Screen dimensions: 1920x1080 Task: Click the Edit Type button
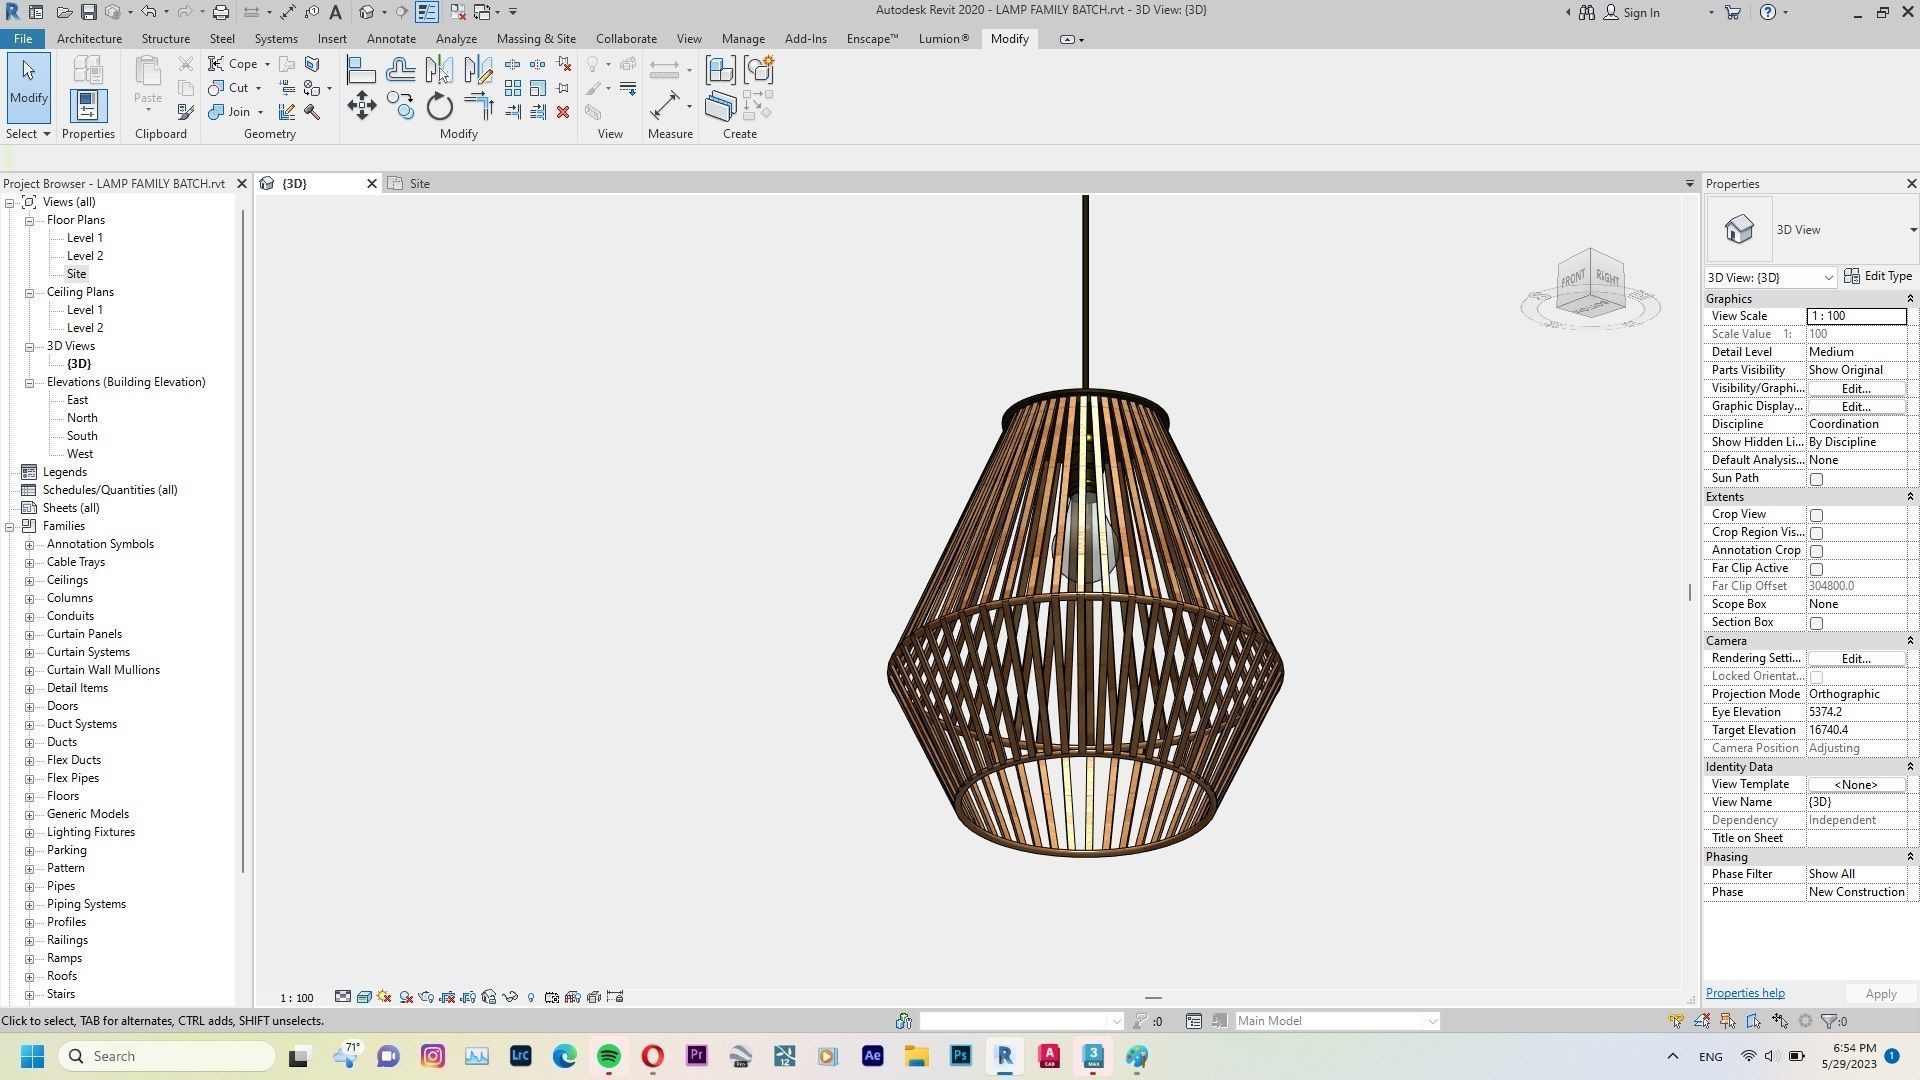1878,276
